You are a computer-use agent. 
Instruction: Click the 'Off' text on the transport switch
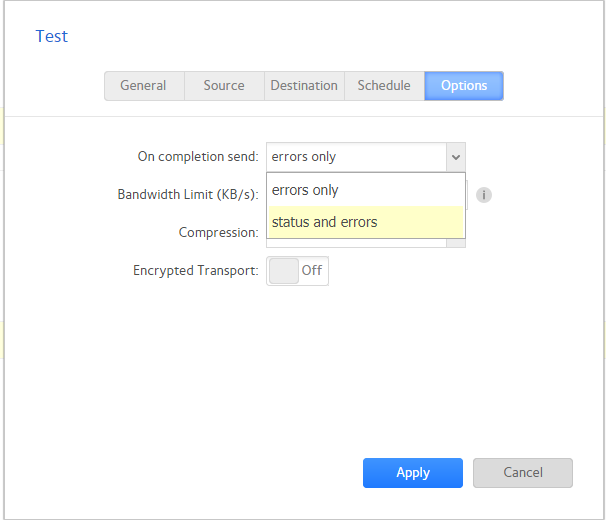tap(312, 270)
